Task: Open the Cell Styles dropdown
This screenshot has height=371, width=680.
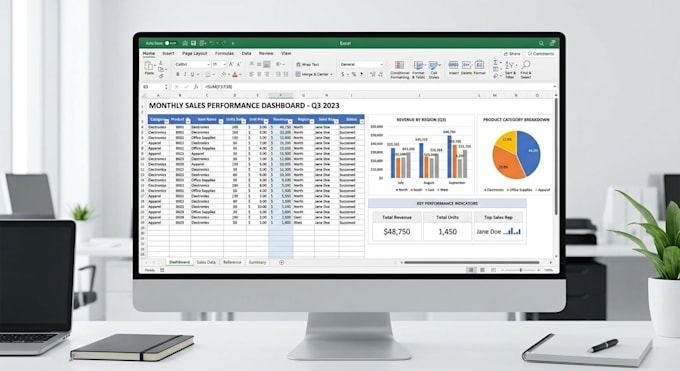Action: pyautogui.click(x=434, y=70)
